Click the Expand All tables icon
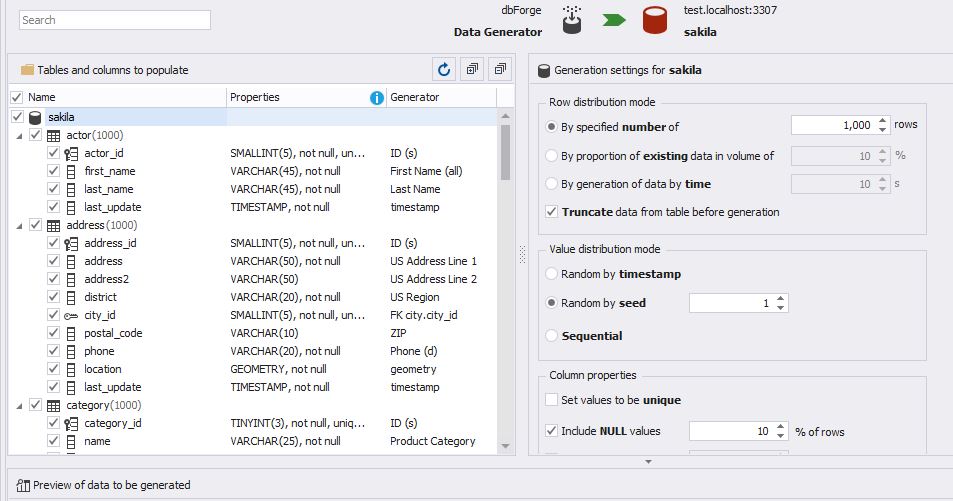 pyautogui.click(x=472, y=69)
